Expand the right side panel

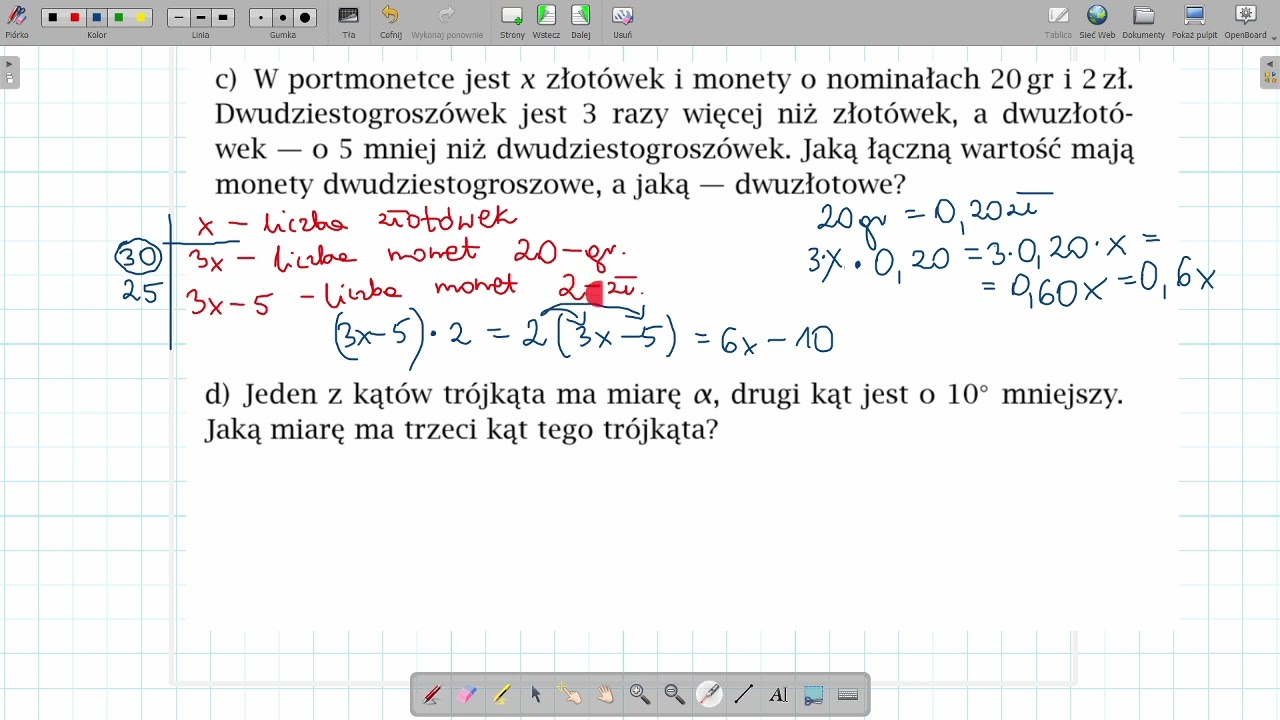pos(1270,72)
